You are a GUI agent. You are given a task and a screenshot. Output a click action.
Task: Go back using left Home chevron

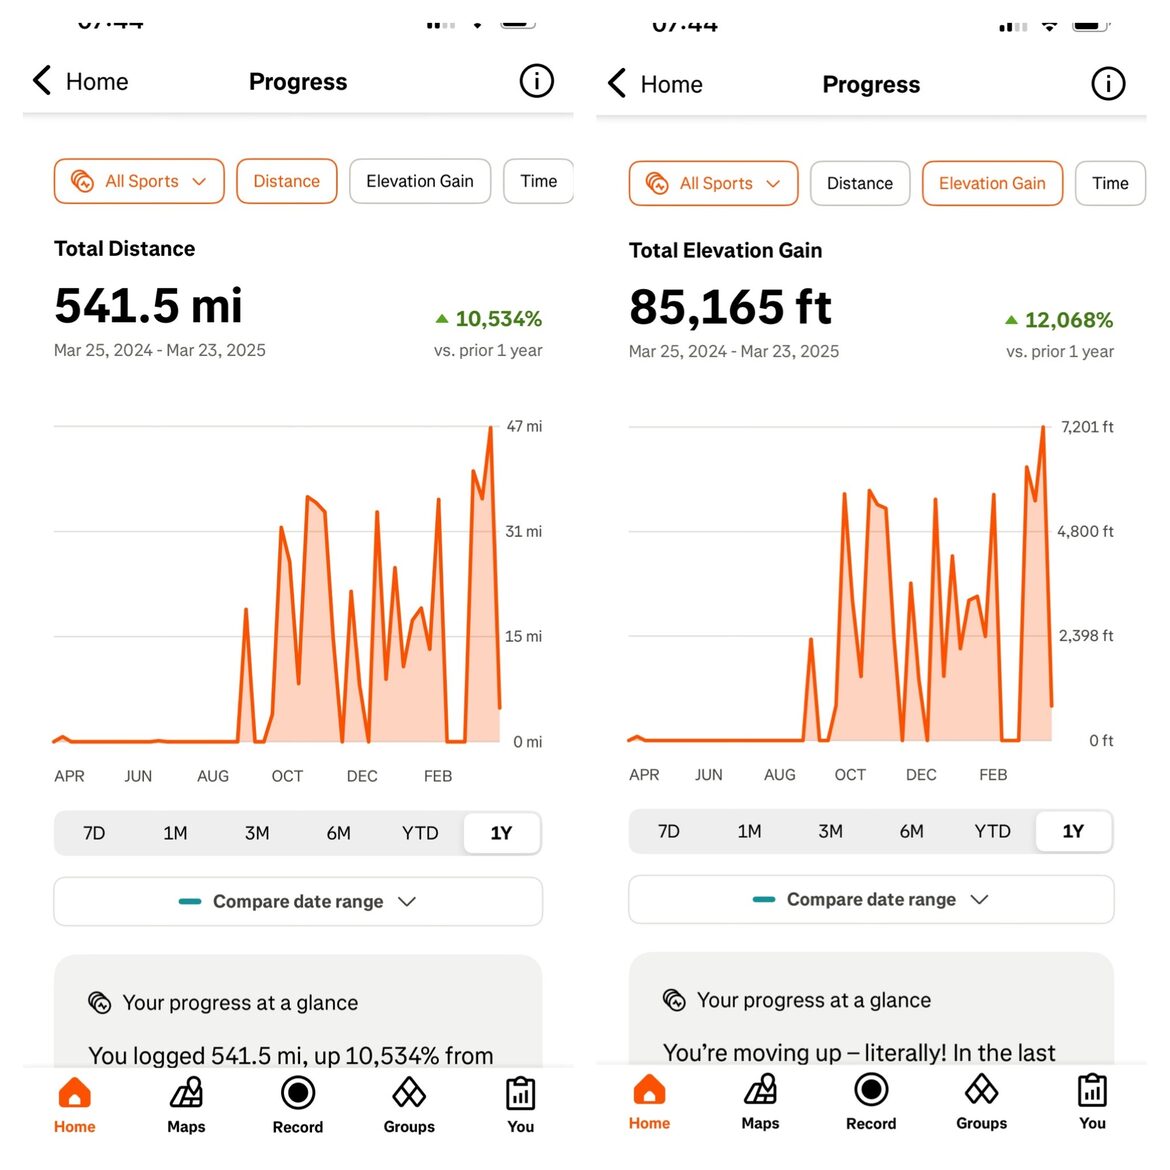click(x=43, y=81)
